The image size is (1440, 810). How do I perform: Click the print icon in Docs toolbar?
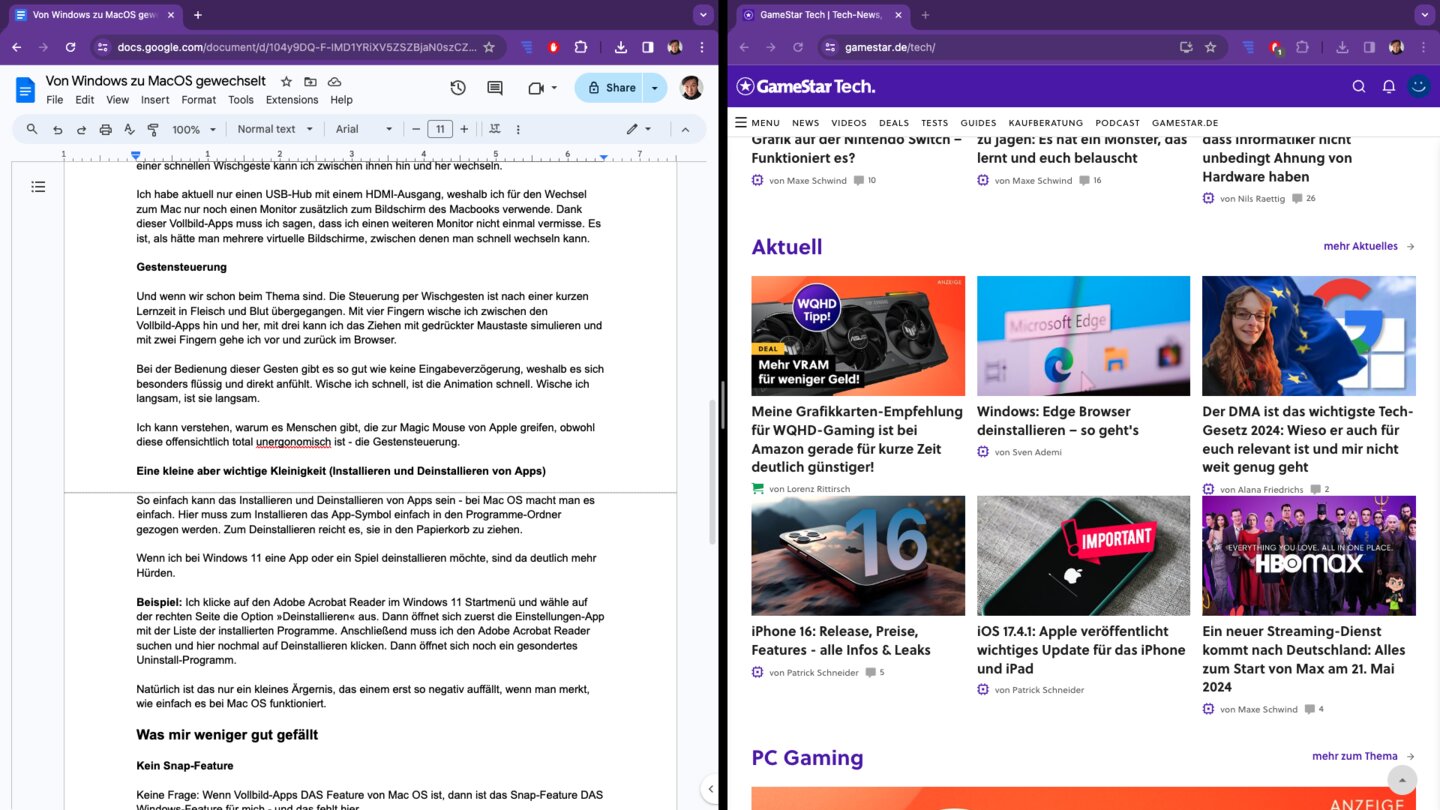click(x=105, y=129)
